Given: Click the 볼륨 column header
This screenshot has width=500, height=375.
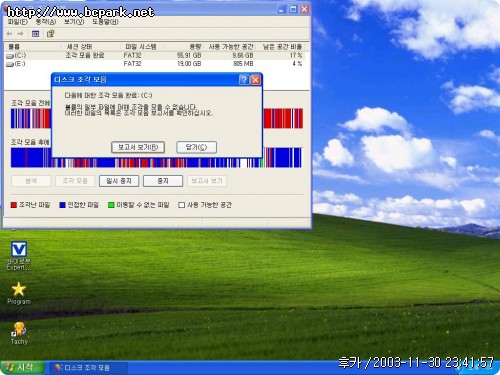Looking at the screenshot, I should (x=33, y=47).
